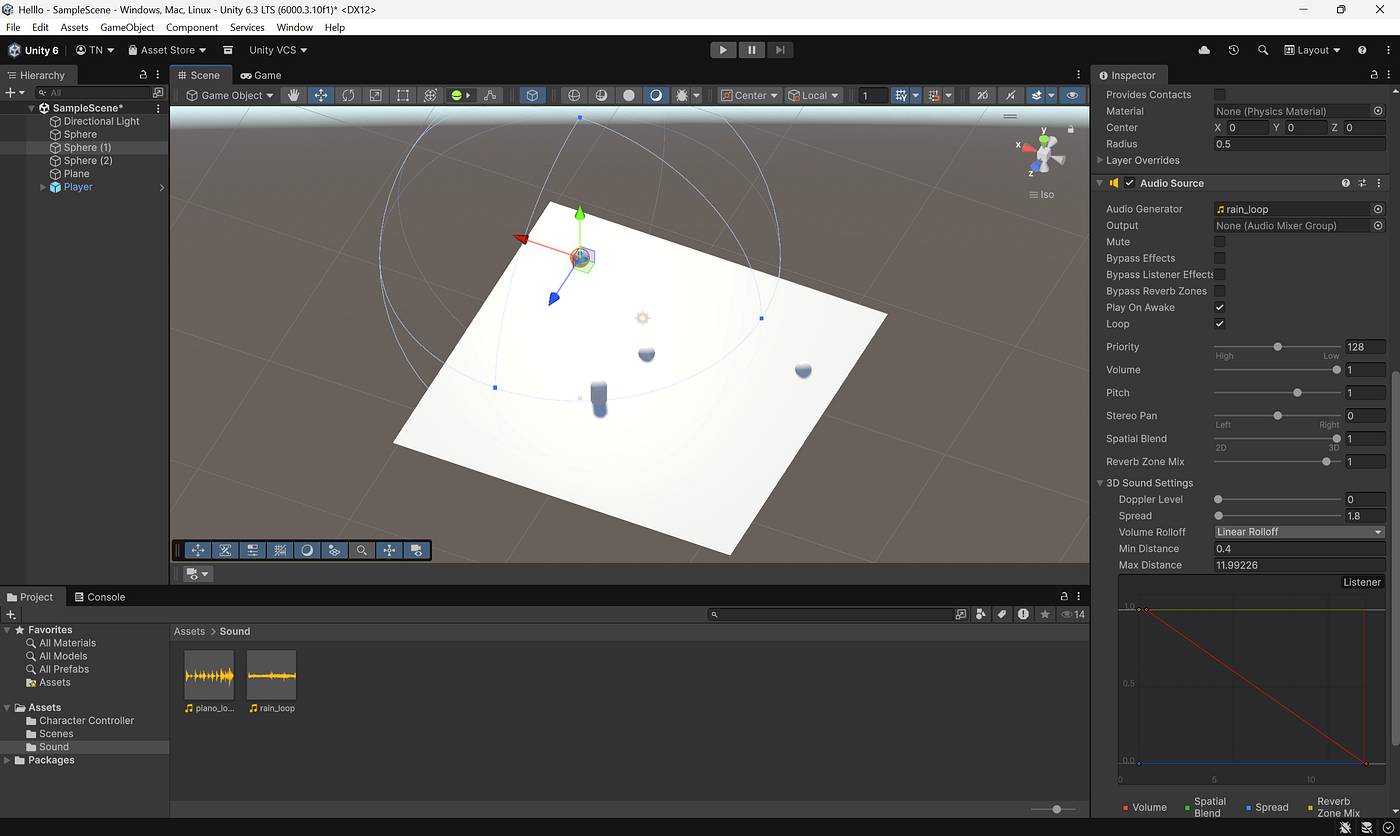
Task: Open Unity cloud icon in top bar
Action: [1204, 50]
